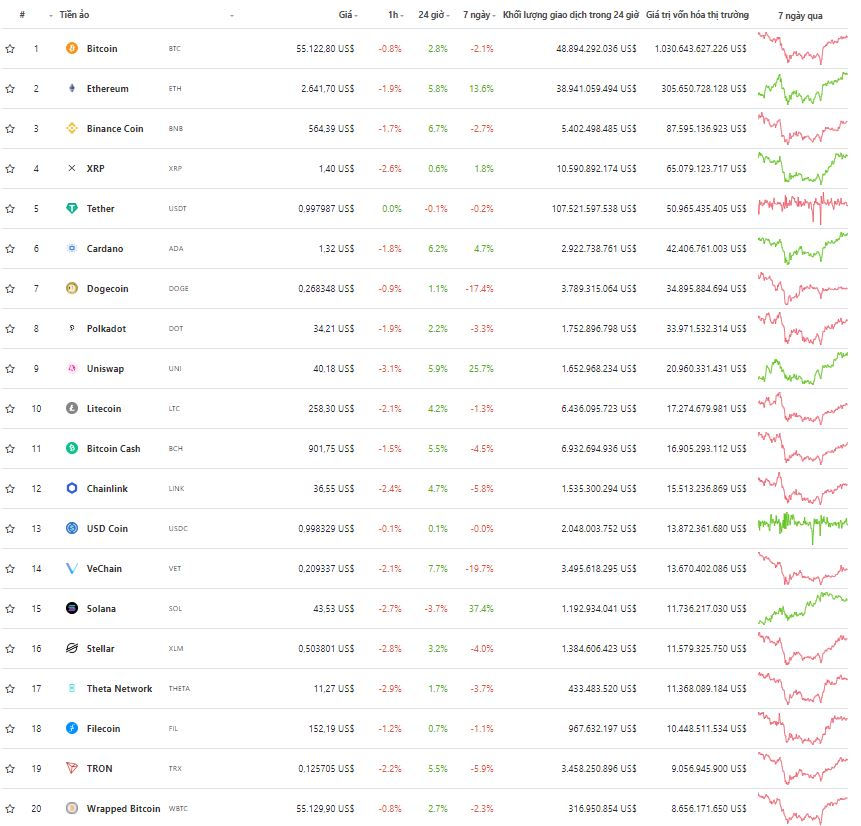Open Tether's 7-day sparkline chart
Image resolution: width=861 pixels, height=826 pixels.
(x=803, y=209)
